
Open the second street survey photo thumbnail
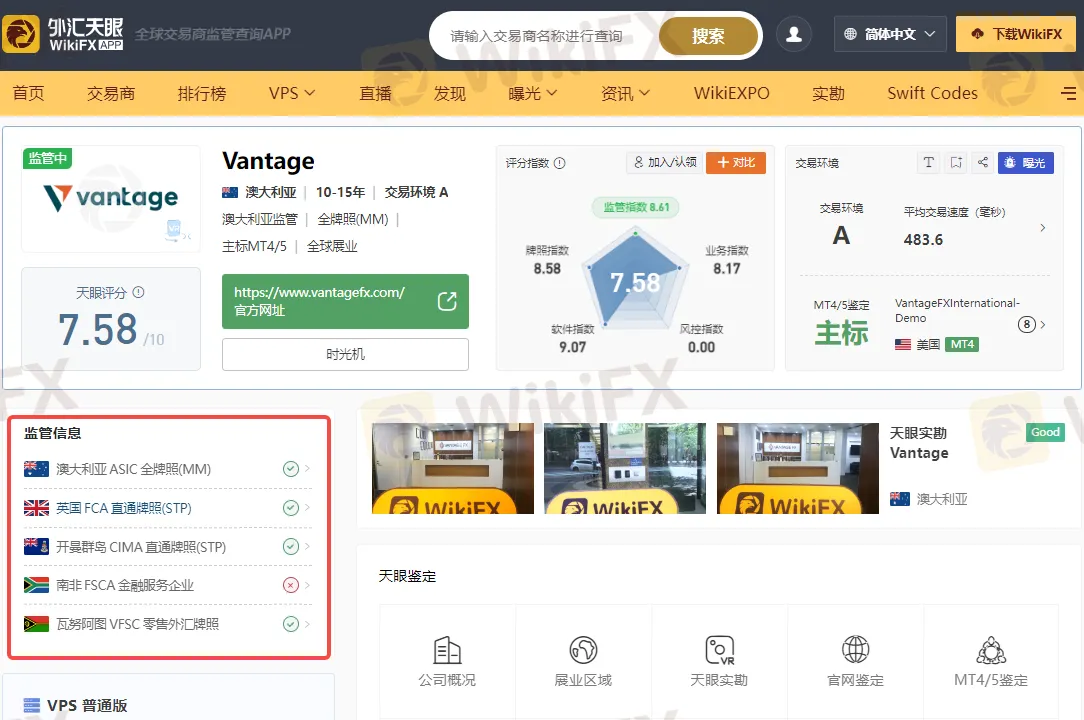click(x=625, y=468)
